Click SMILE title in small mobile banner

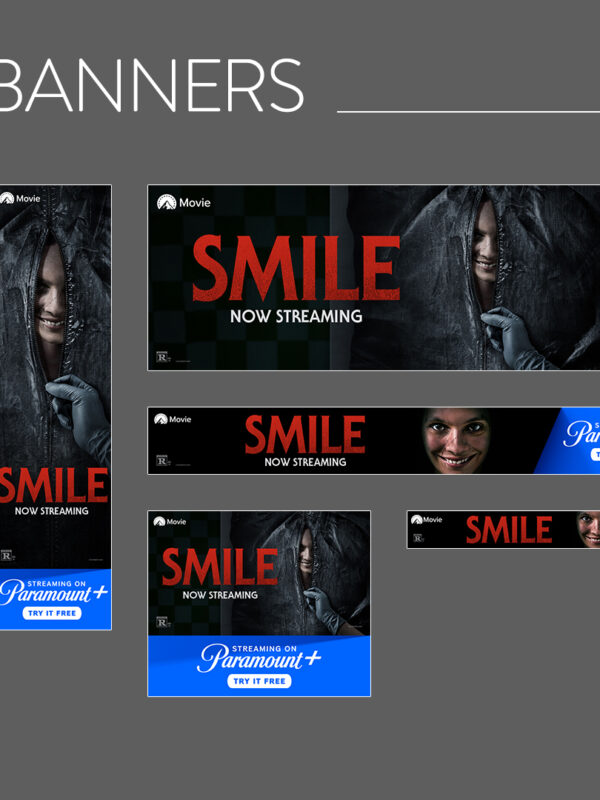tap(509, 530)
